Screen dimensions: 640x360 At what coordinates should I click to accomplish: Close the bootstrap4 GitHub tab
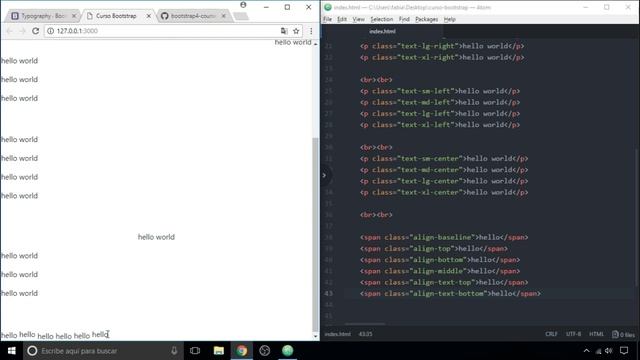tap(224, 16)
